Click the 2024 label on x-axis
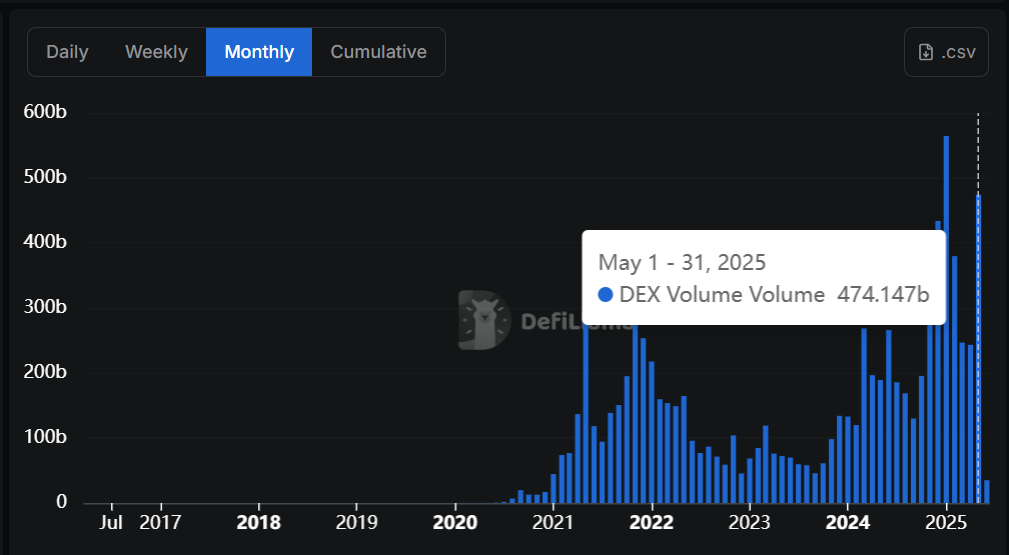The image size is (1009, 555). tap(848, 522)
